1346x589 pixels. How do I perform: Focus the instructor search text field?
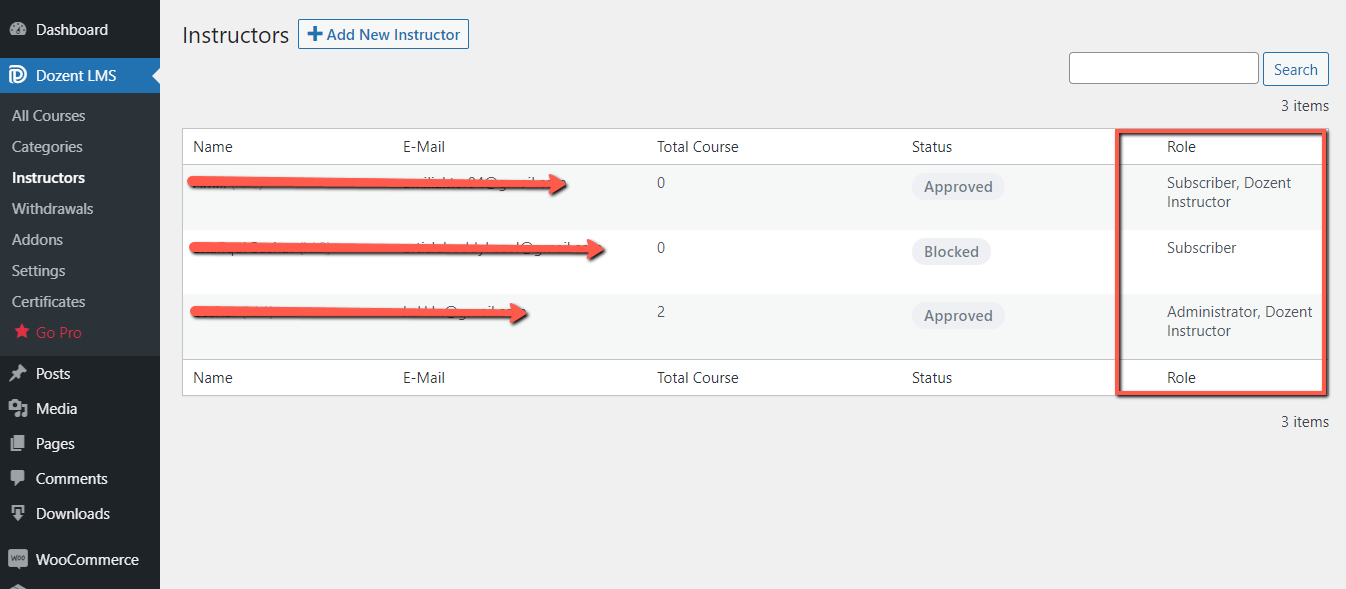pos(1163,69)
